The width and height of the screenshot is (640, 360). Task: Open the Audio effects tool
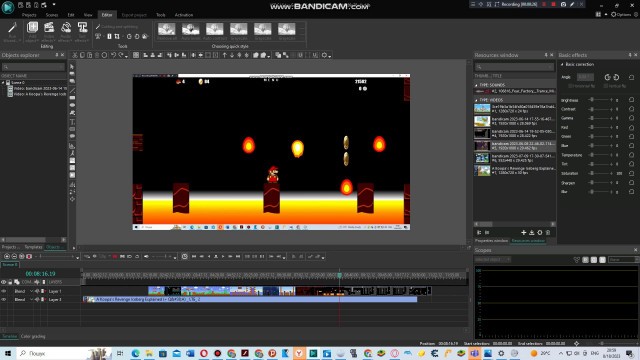[x=66, y=32]
